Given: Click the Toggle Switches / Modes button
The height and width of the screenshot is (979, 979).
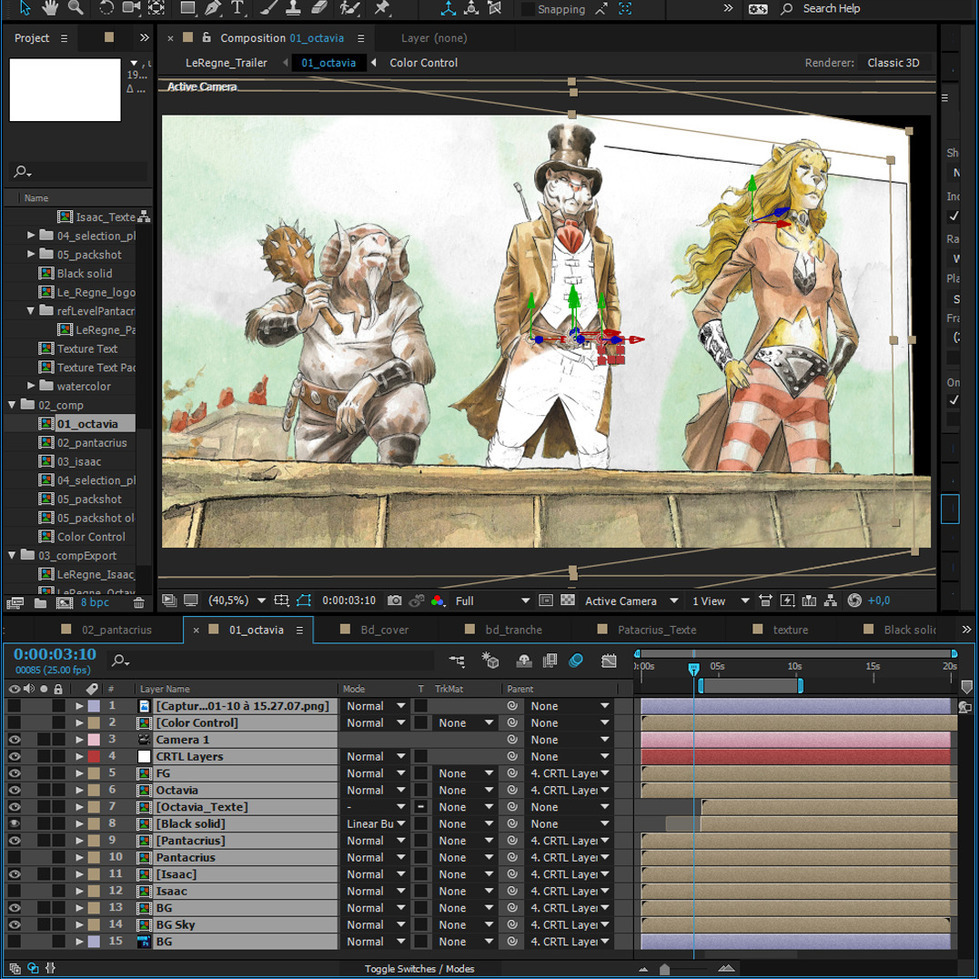Looking at the screenshot, I should pyautogui.click(x=419, y=968).
